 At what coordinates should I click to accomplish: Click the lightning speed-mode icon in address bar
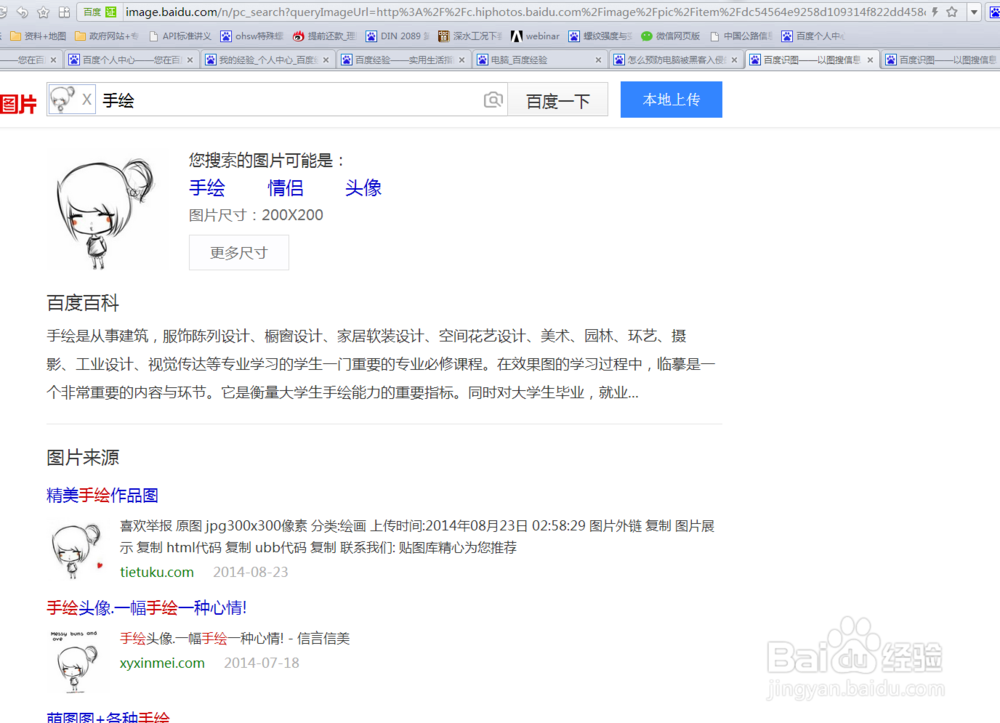point(935,11)
